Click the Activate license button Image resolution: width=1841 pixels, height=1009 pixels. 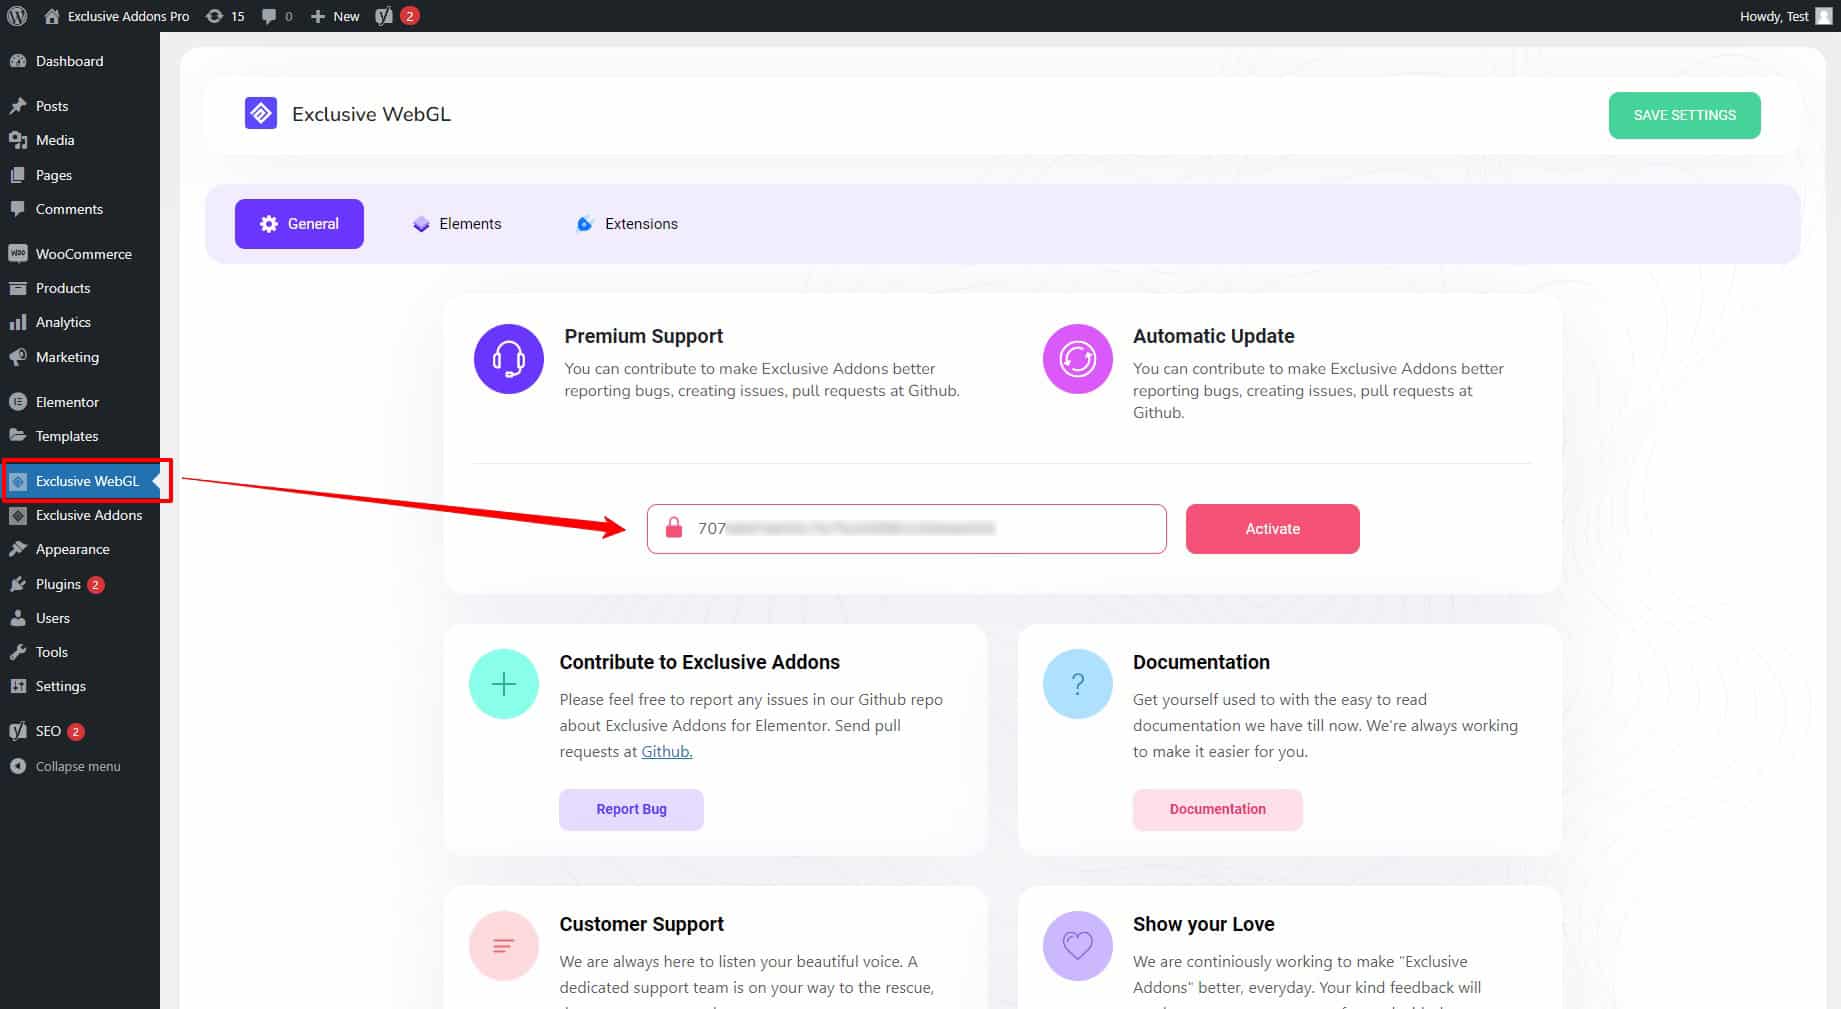[1272, 529]
